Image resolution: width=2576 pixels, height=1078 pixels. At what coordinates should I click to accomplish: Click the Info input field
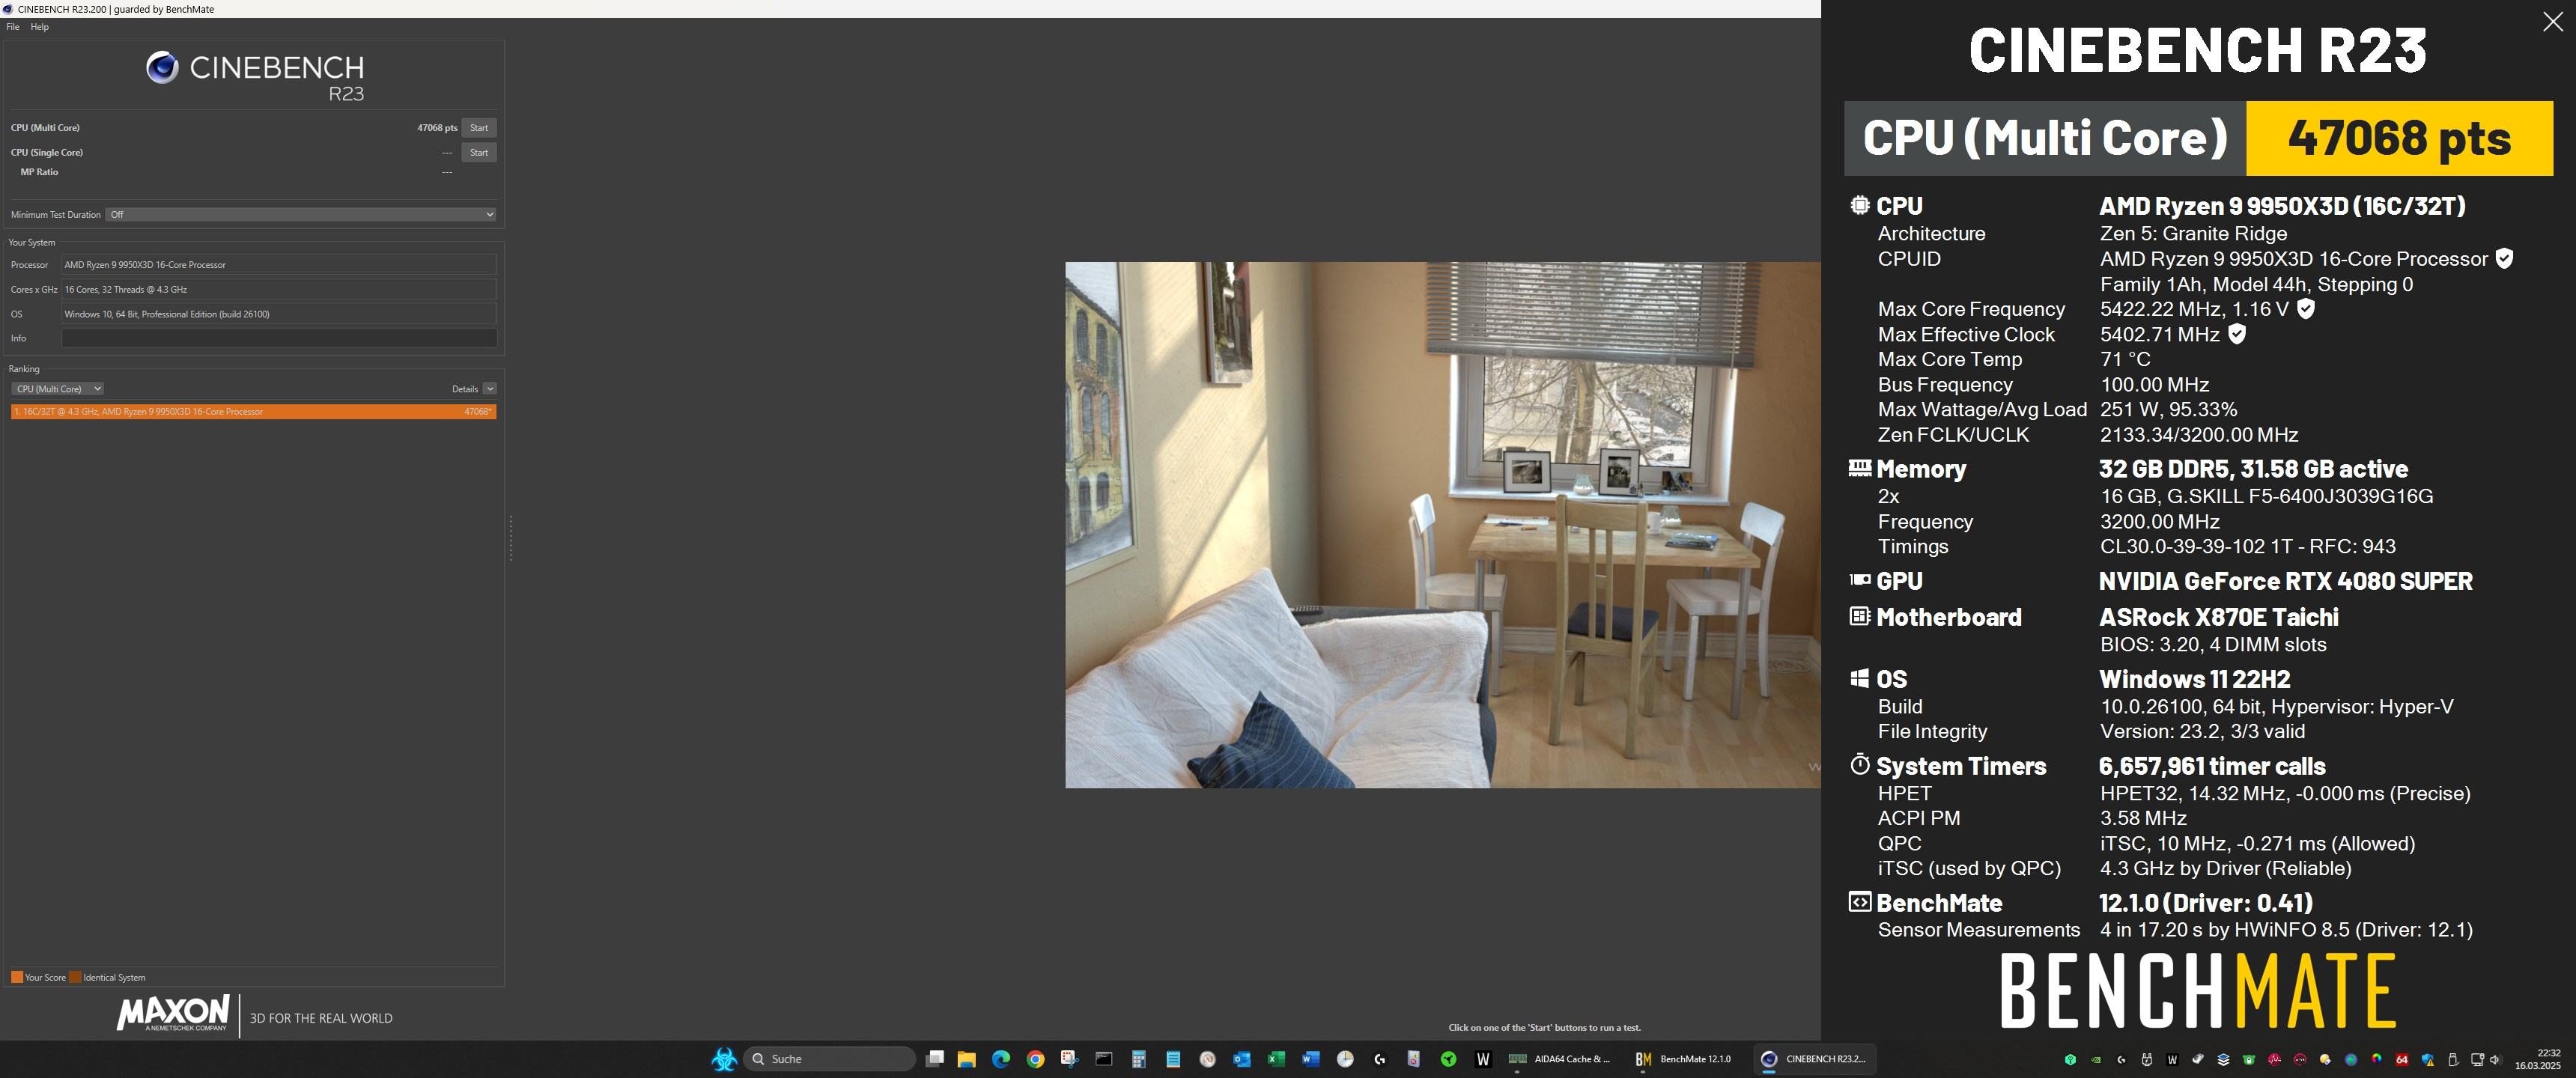click(279, 339)
